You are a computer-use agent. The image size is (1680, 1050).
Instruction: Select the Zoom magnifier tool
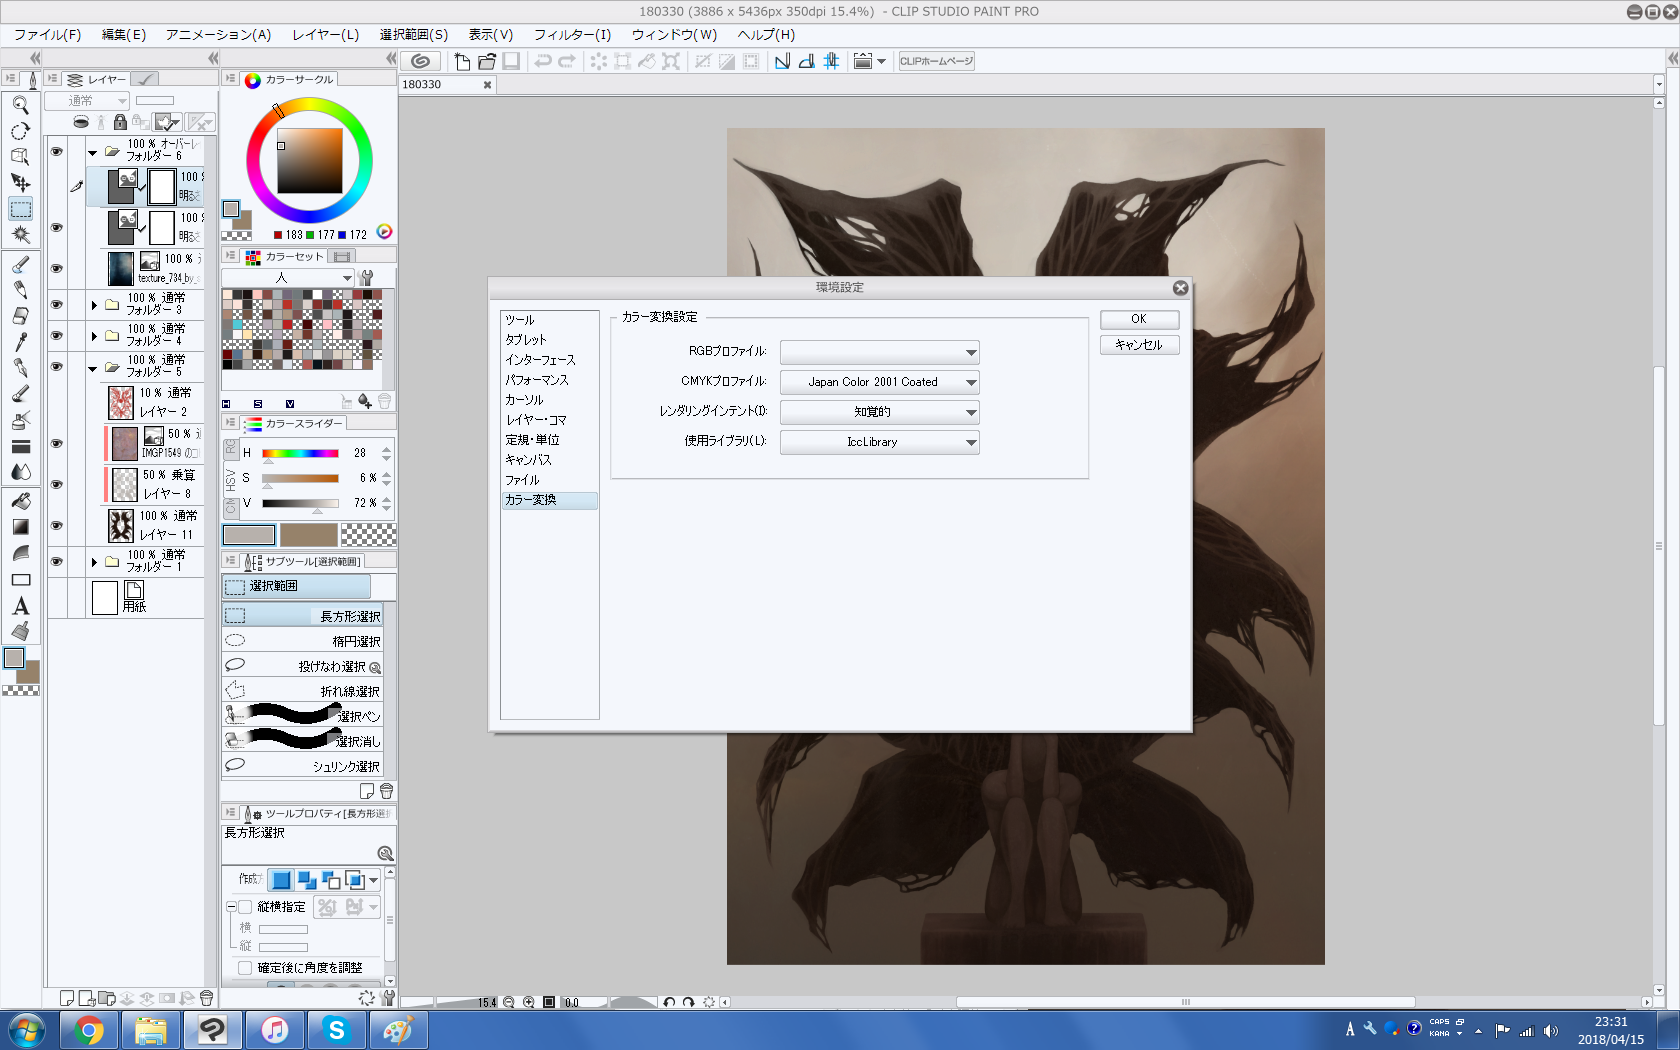point(20,104)
